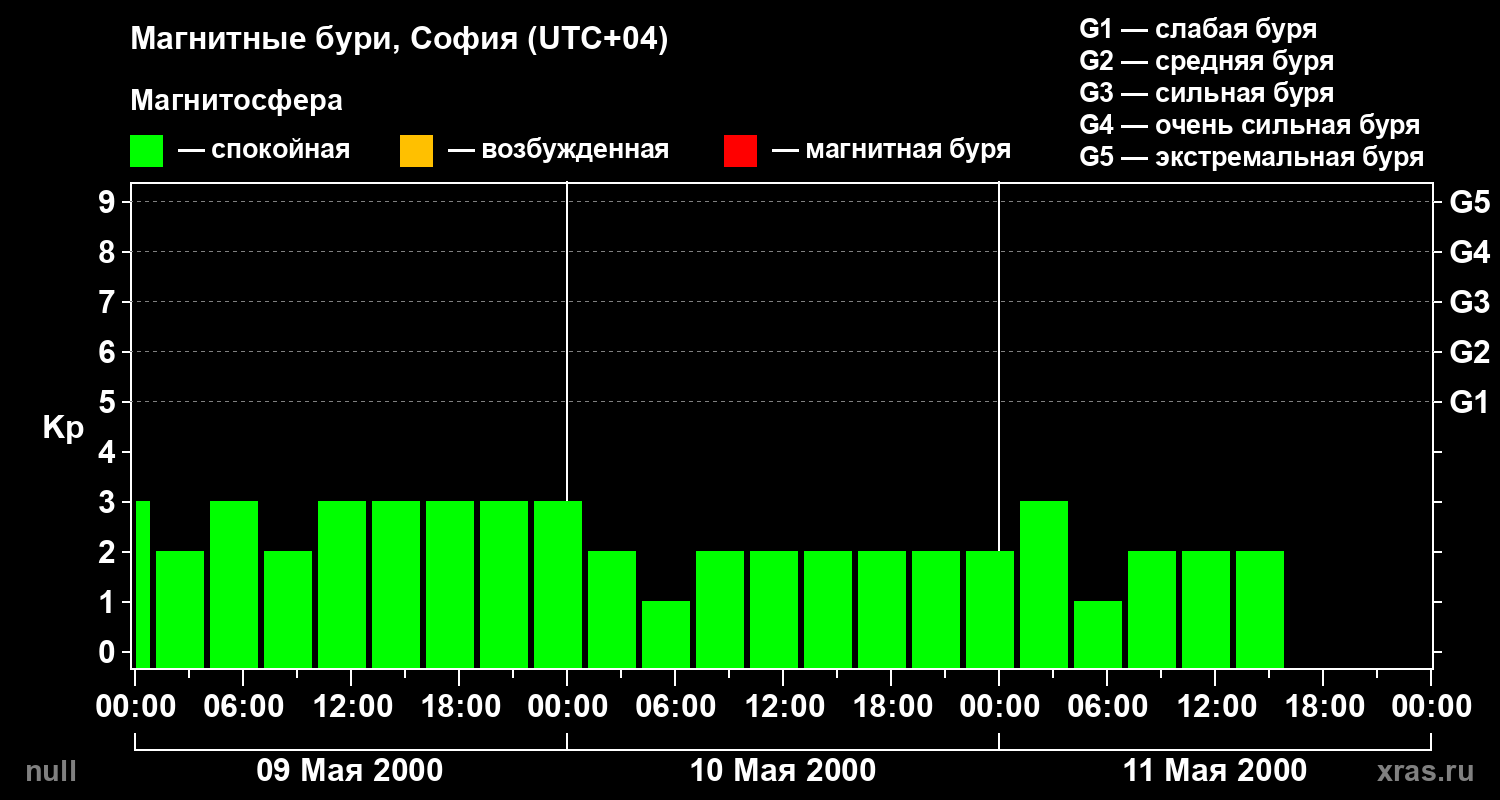Click the 'null' text in bottom corner
Image resolution: width=1500 pixels, height=800 pixels.
tap(50, 771)
